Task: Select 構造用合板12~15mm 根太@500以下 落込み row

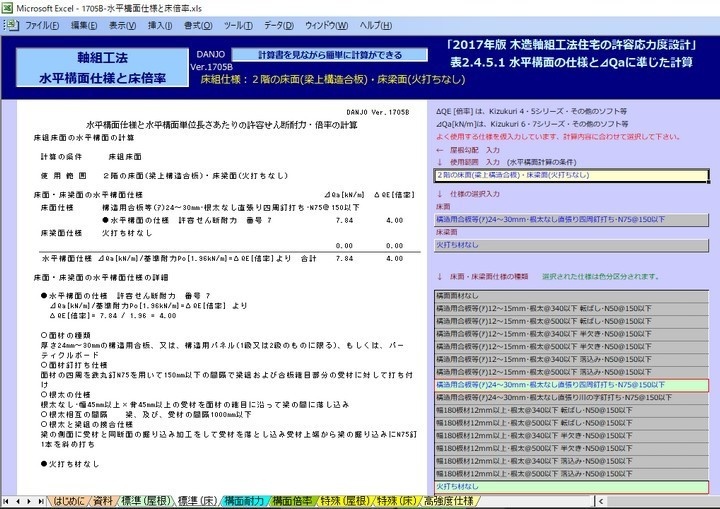Action: (x=571, y=372)
